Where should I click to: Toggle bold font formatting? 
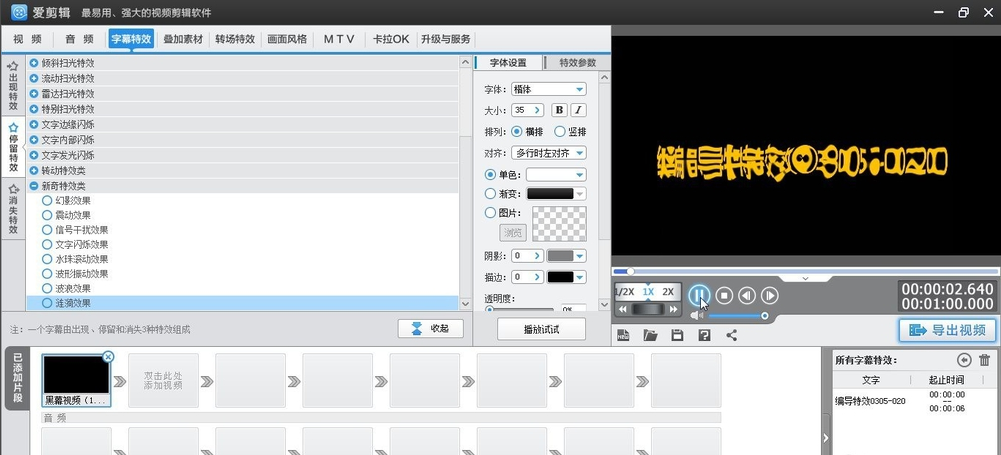tap(559, 110)
